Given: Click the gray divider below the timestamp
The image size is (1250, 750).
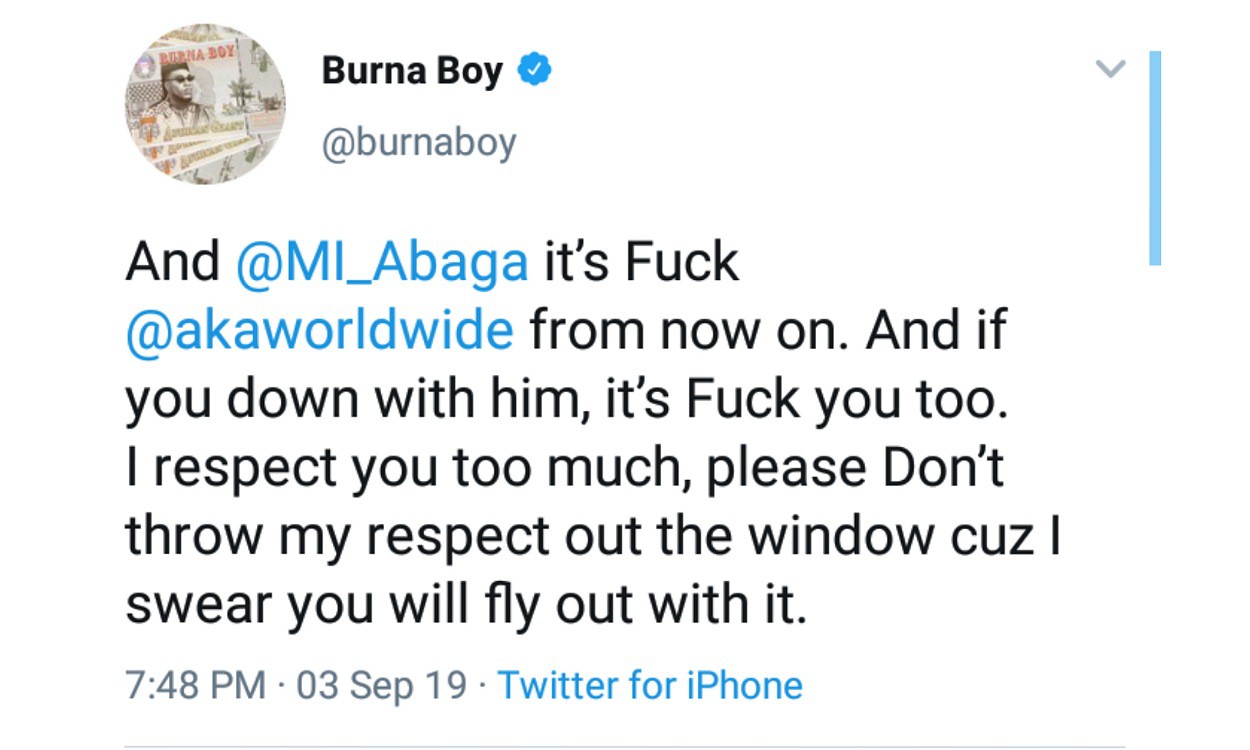Looking at the screenshot, I should [x=625, y=746].
